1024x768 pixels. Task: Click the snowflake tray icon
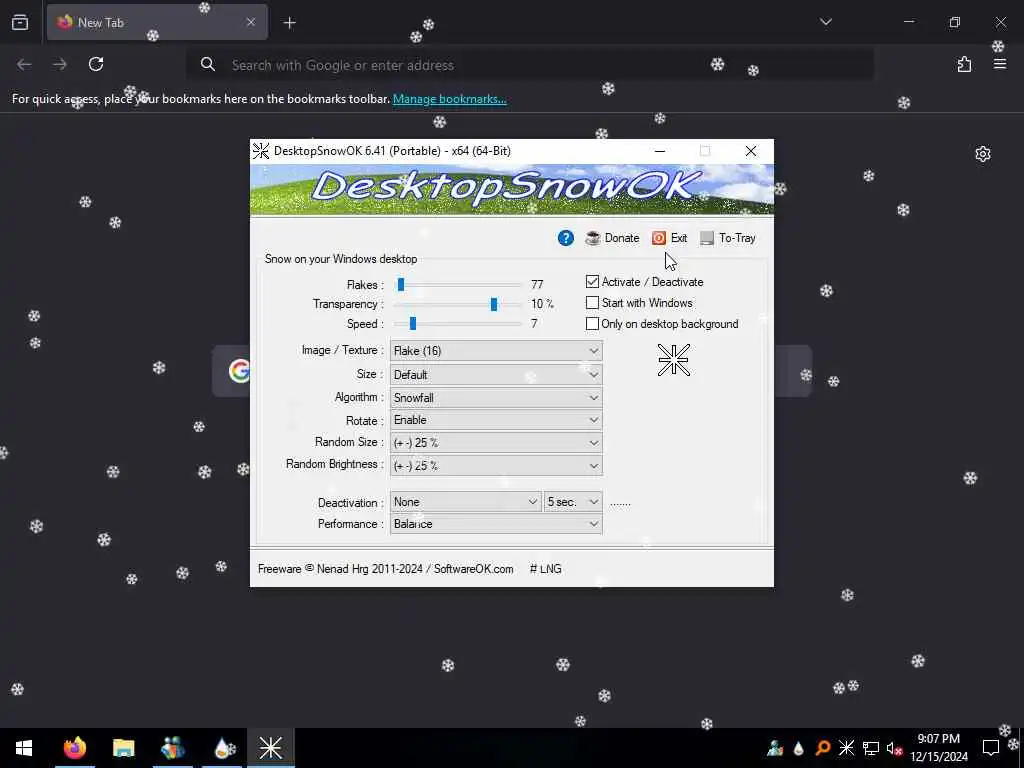pos(846,748)
